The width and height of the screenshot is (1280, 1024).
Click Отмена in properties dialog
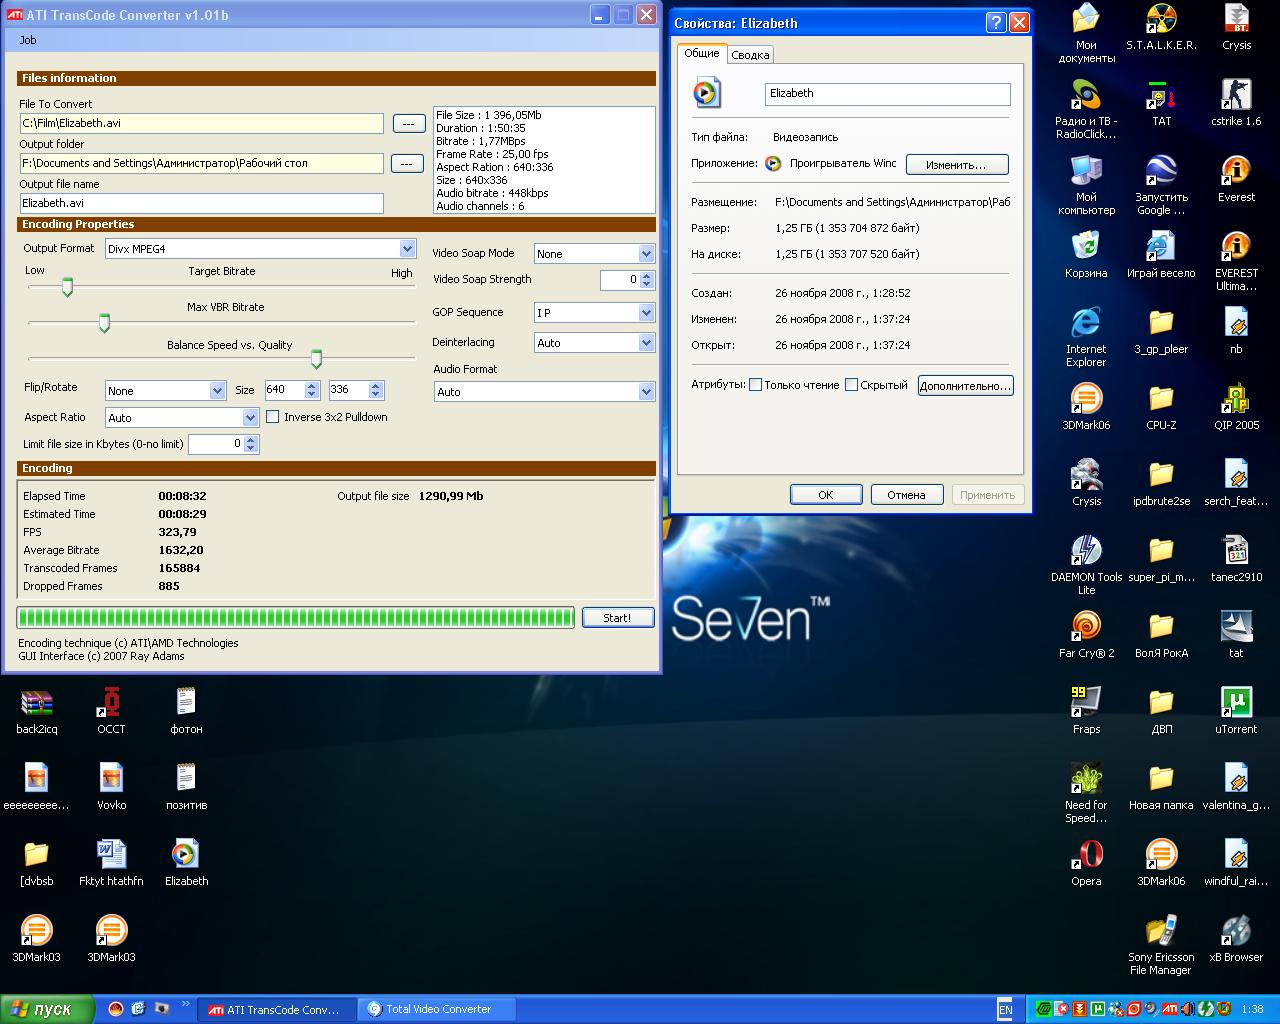coord(906,495)
